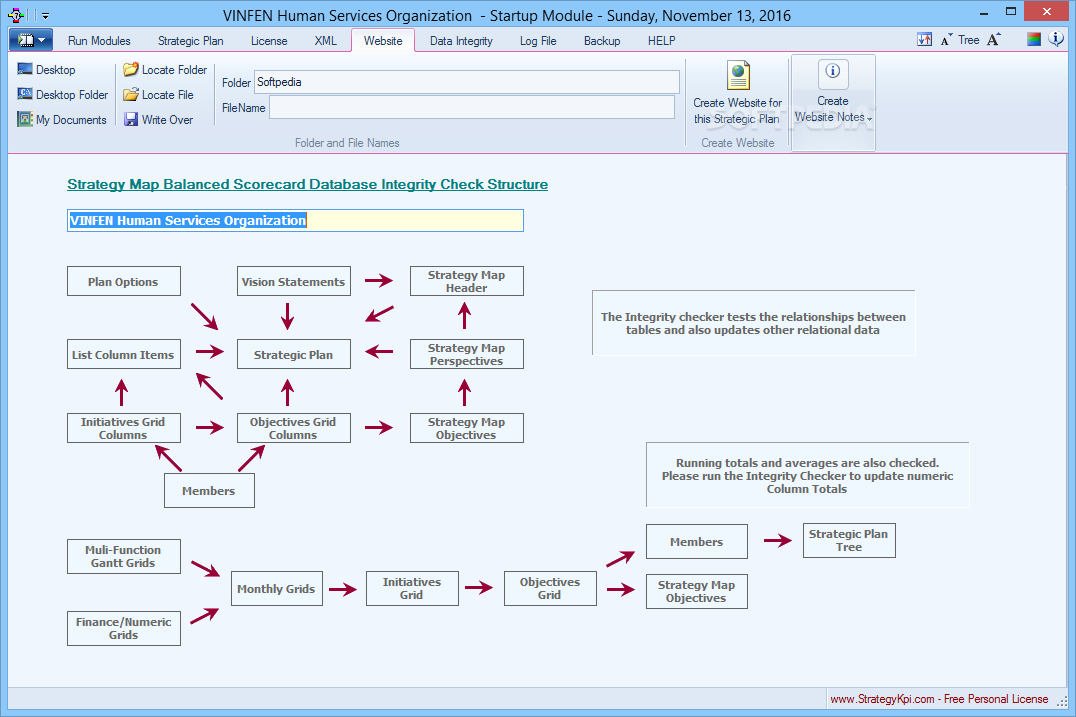Click the FileName input field

pos(472,108)
